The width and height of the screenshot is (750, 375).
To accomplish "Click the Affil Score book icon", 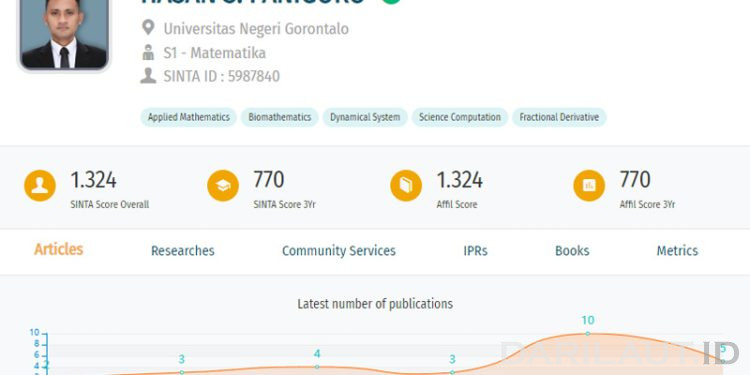I will click(406, 186).
